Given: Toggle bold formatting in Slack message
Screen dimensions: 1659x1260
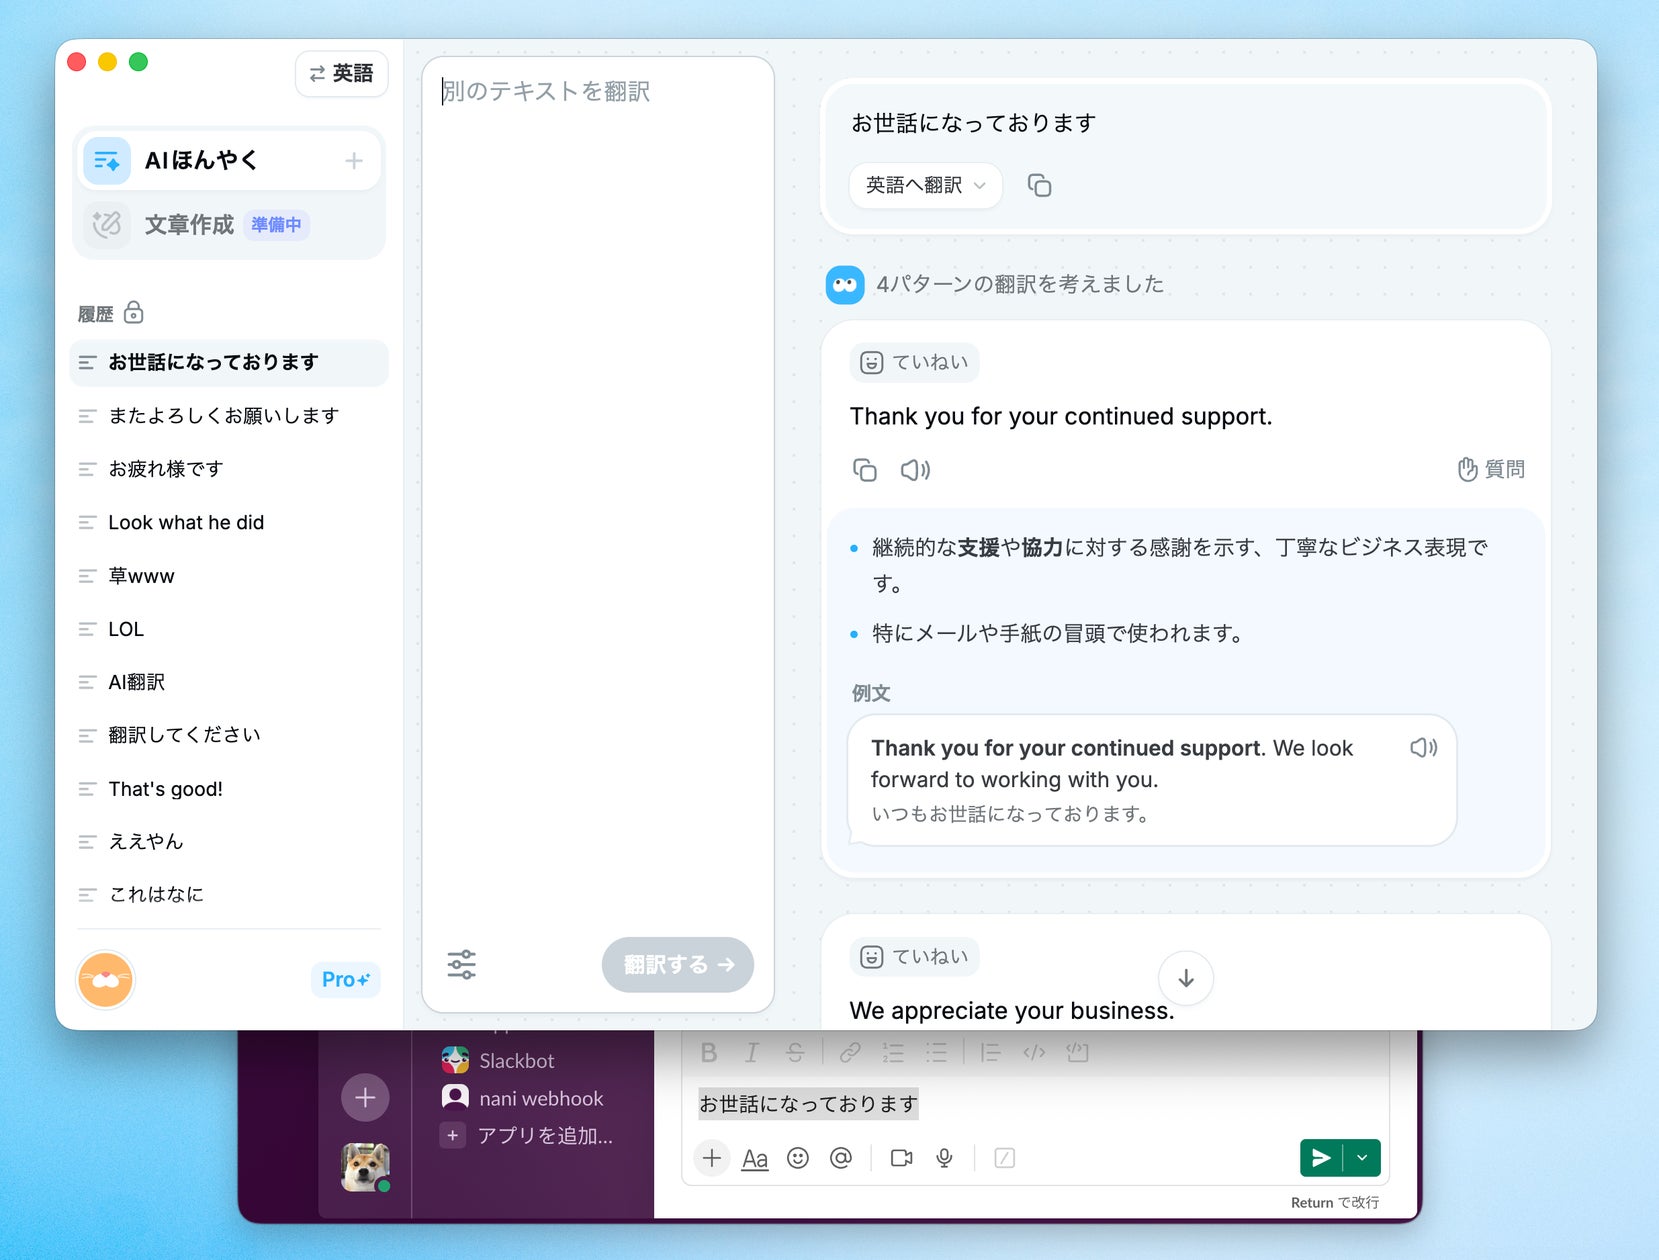Looking at the screenshot, I should 709,1052.
